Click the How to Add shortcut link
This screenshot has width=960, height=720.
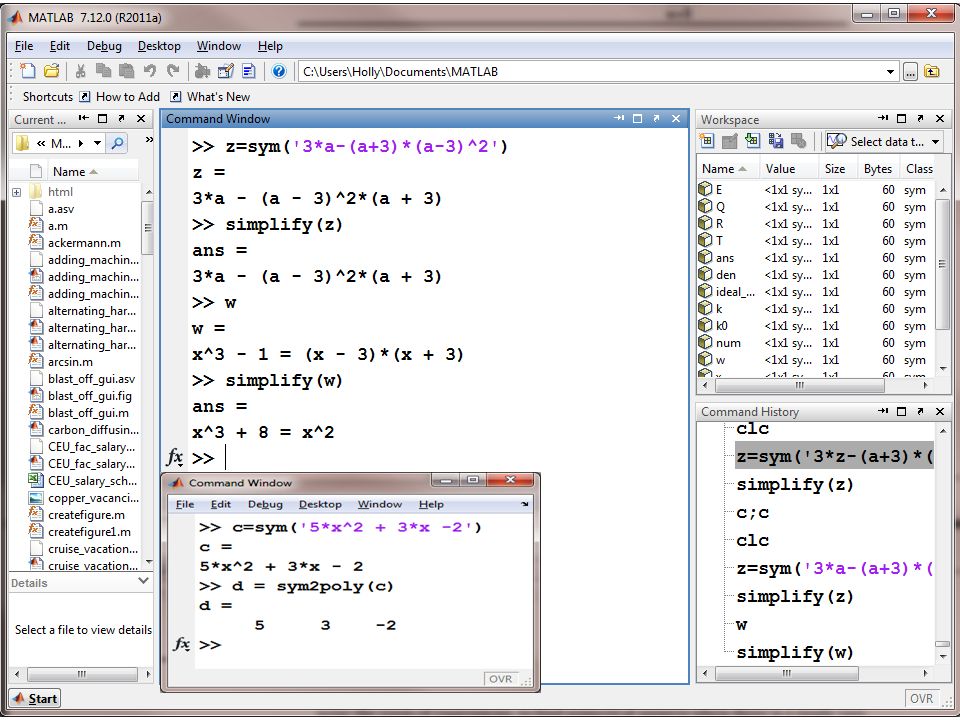pos(120,97)
